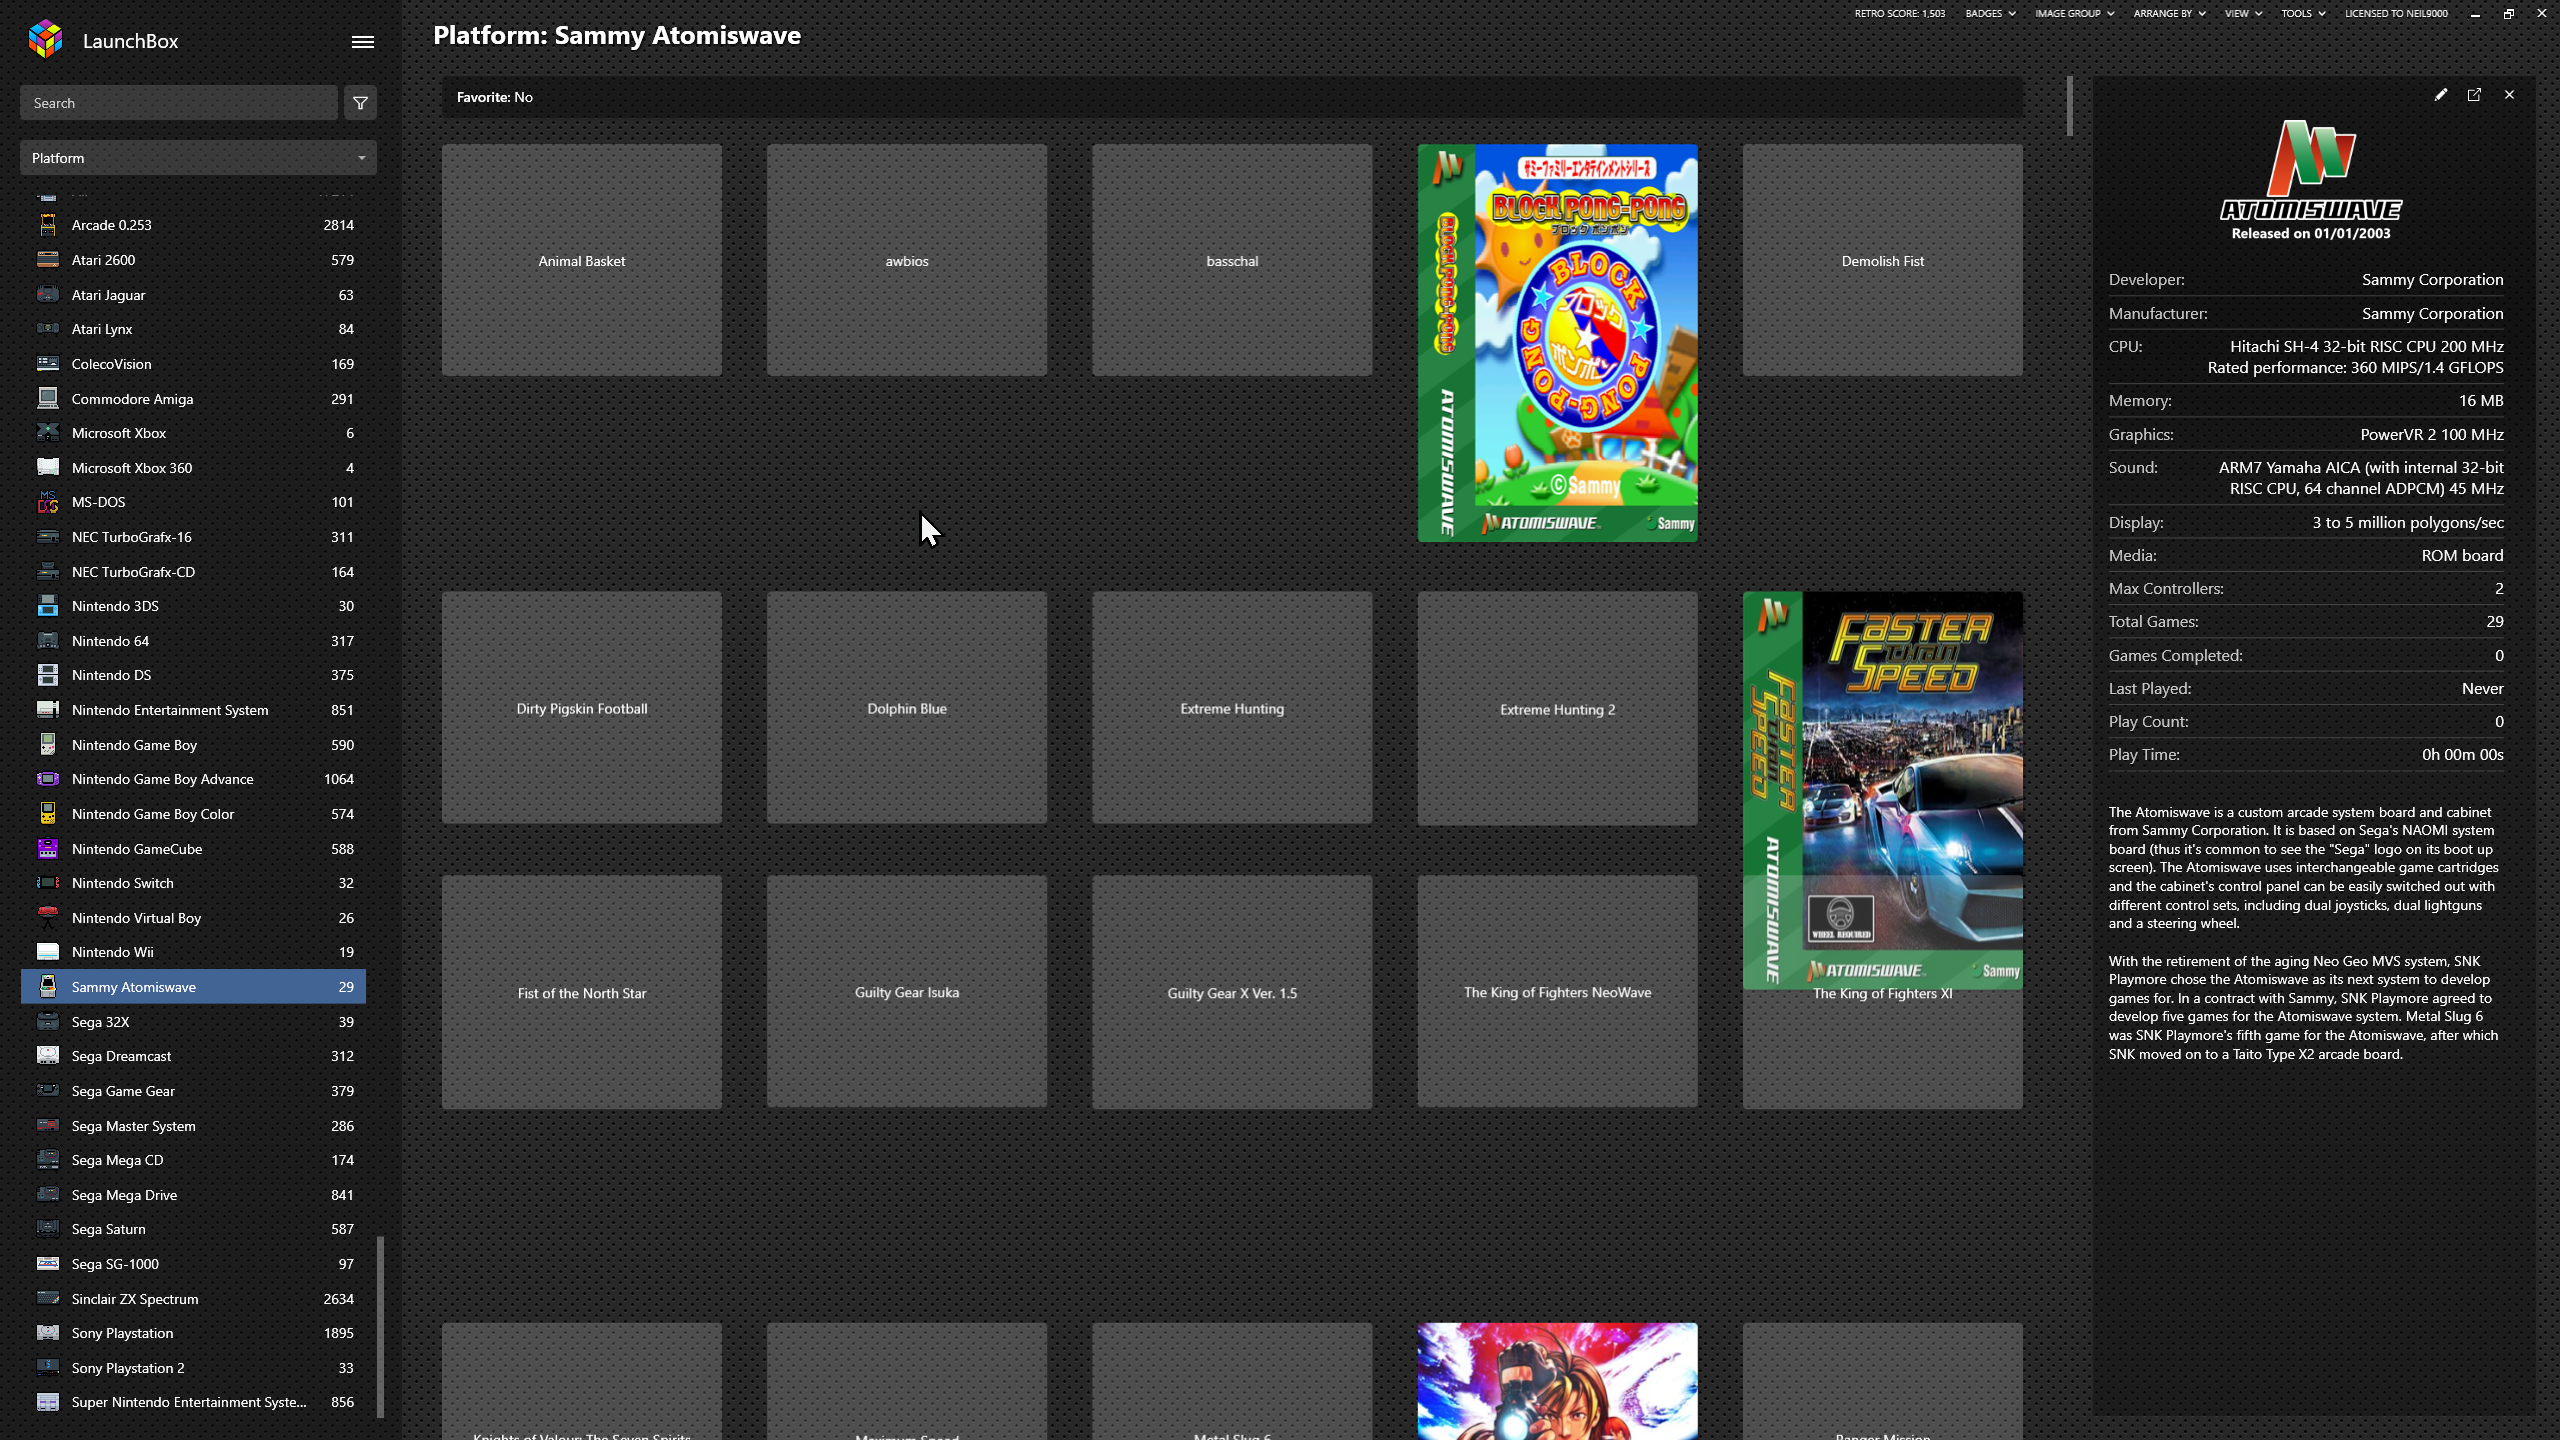2560x1440 pixels.
Task: Open the Tools dropdown menu
Action: [2303, 14]
